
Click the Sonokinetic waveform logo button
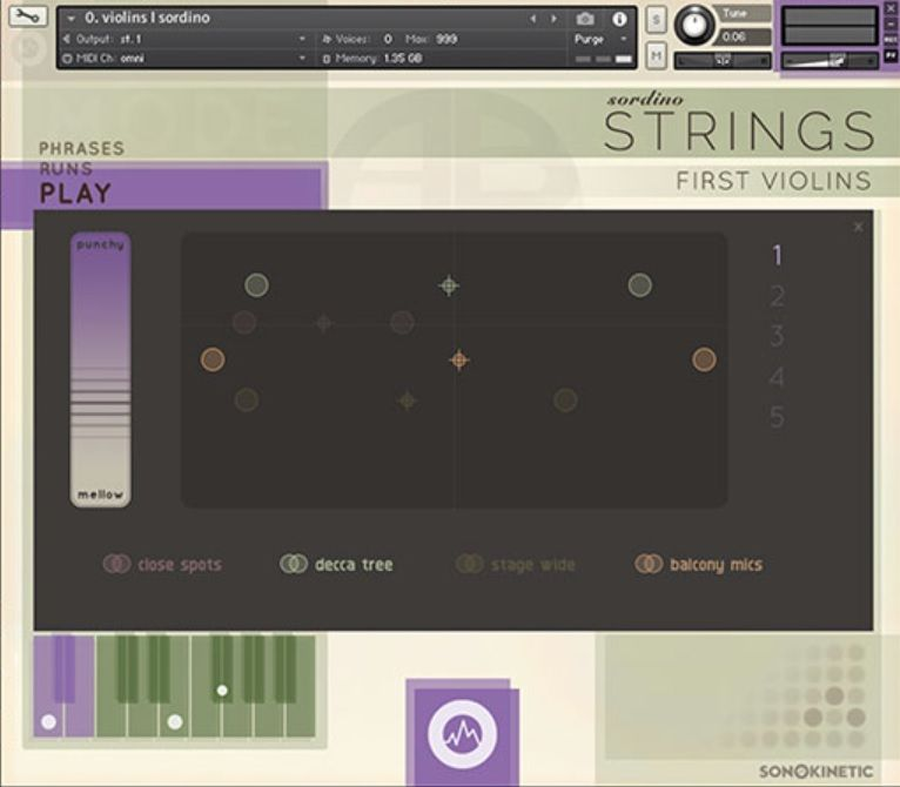click(x=463, y=734)
